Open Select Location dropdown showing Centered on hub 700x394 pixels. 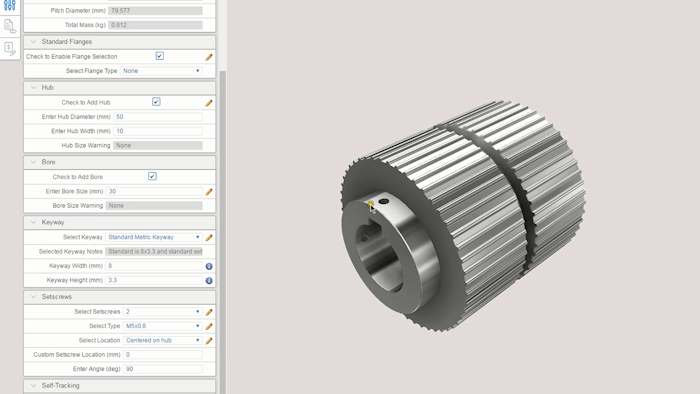click(162, 340)
